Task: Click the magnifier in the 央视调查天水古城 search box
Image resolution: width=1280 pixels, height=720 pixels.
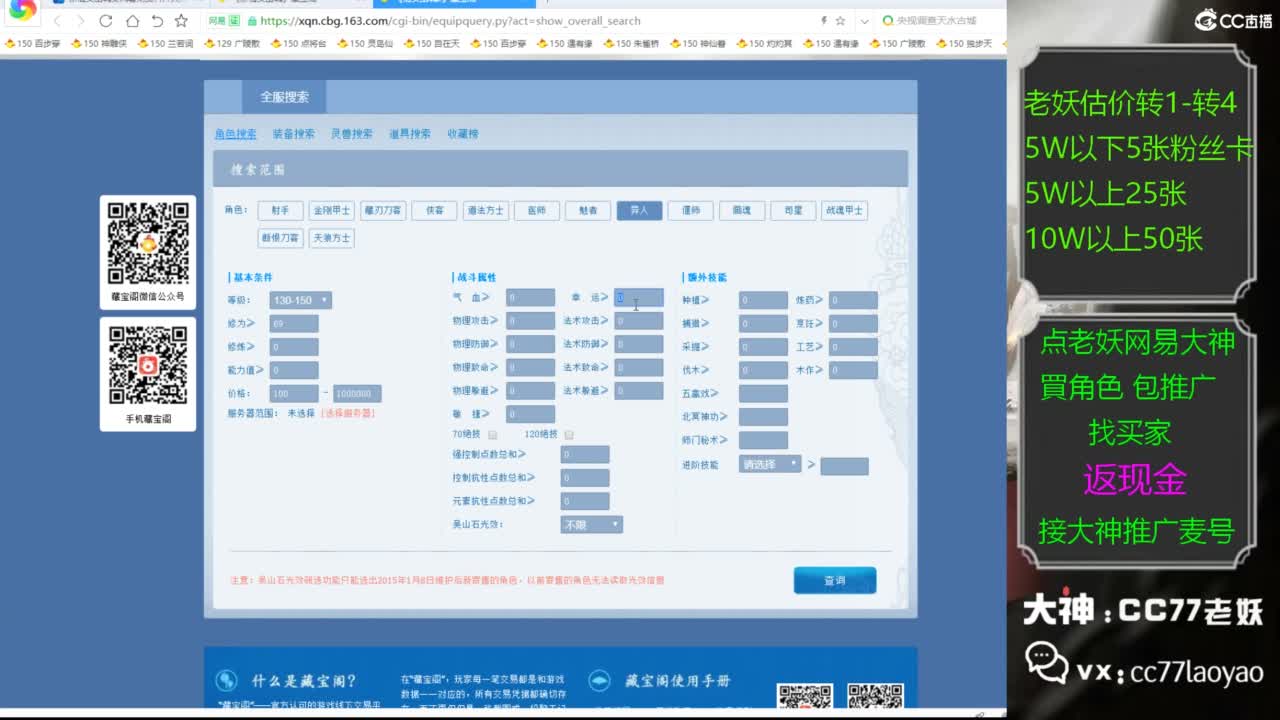Action: click(x=888, y=19)
